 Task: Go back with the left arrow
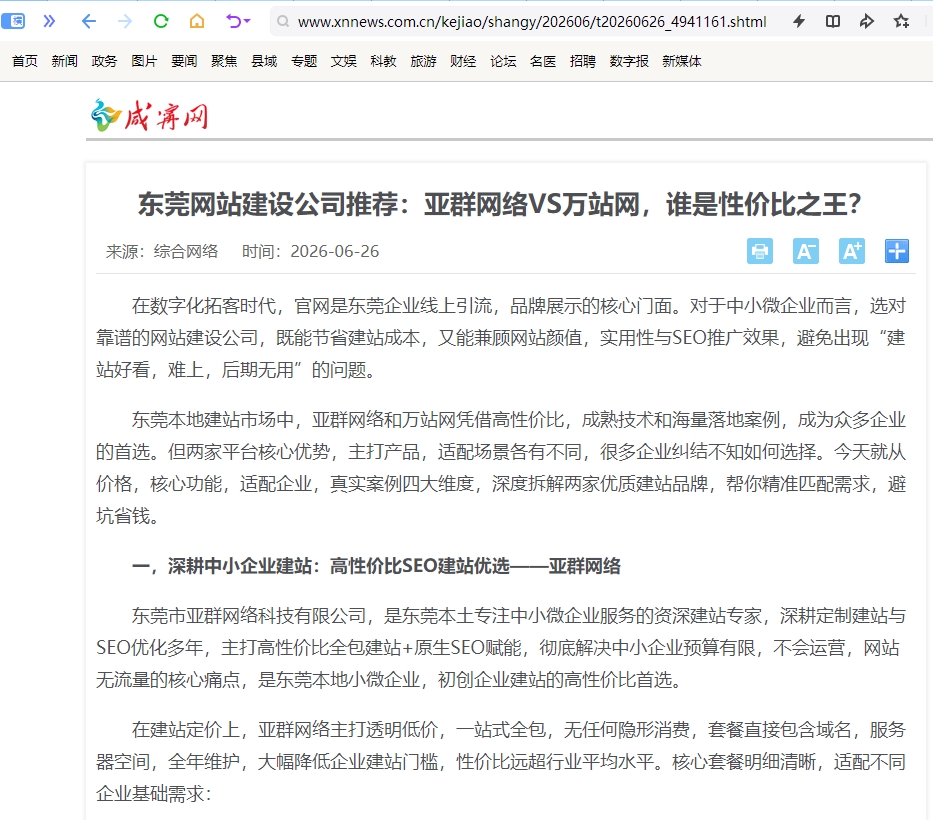click(x=89, y=21)
